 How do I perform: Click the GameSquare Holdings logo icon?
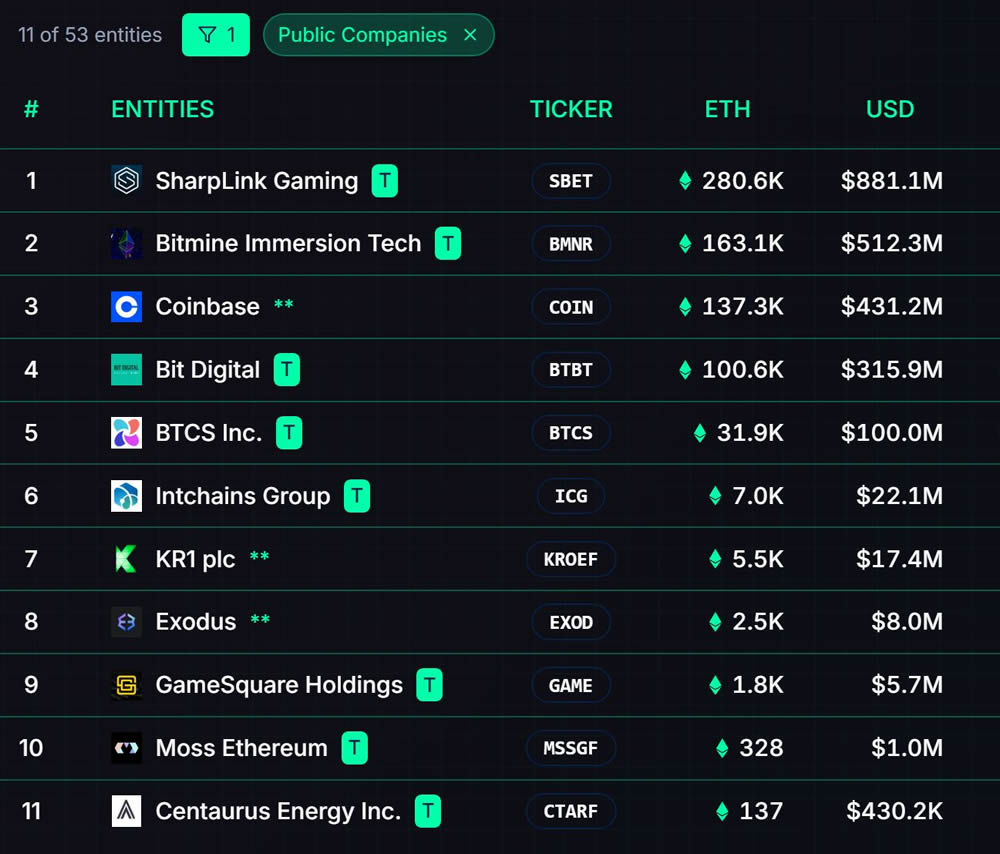point(126,685)
